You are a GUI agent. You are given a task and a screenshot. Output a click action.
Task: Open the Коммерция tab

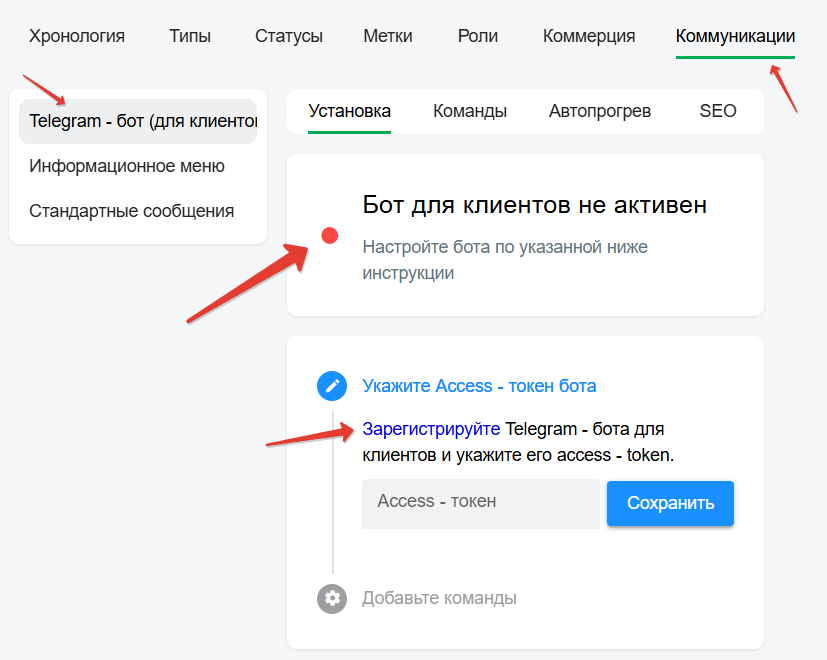(x=589, y=36)
